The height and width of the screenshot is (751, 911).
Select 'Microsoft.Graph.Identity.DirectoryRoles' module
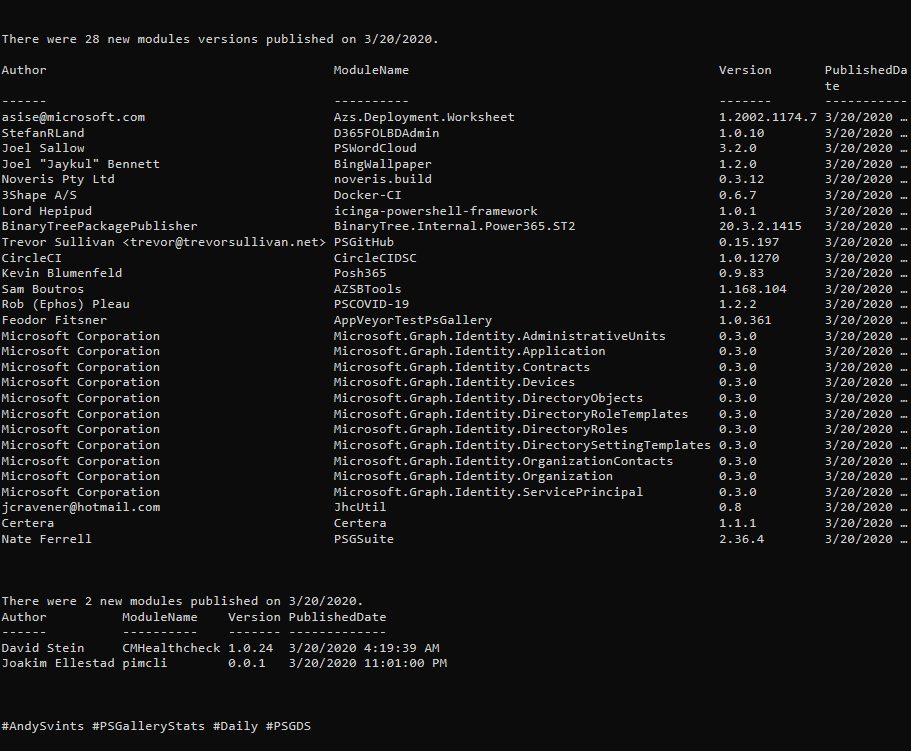480,430
